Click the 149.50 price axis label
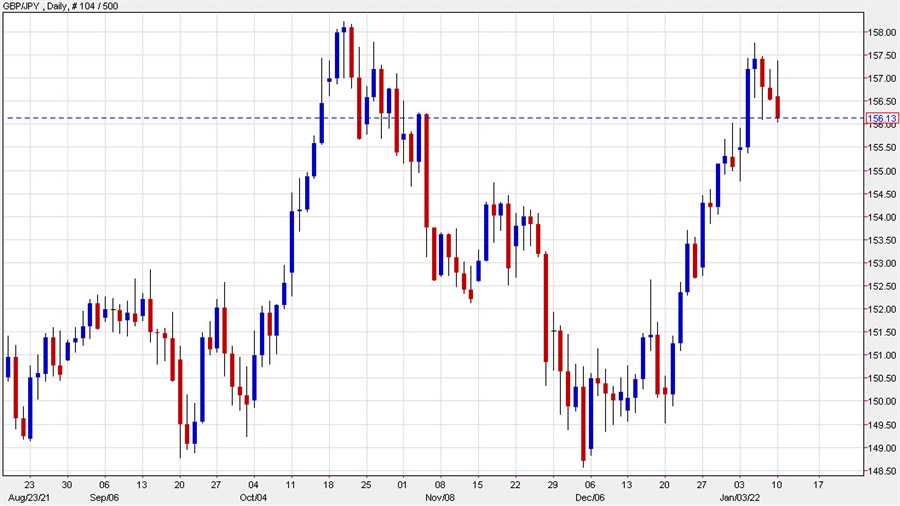The width and height of the screenshot is (900, 506). pyautogui.click(x=881, y=425)
